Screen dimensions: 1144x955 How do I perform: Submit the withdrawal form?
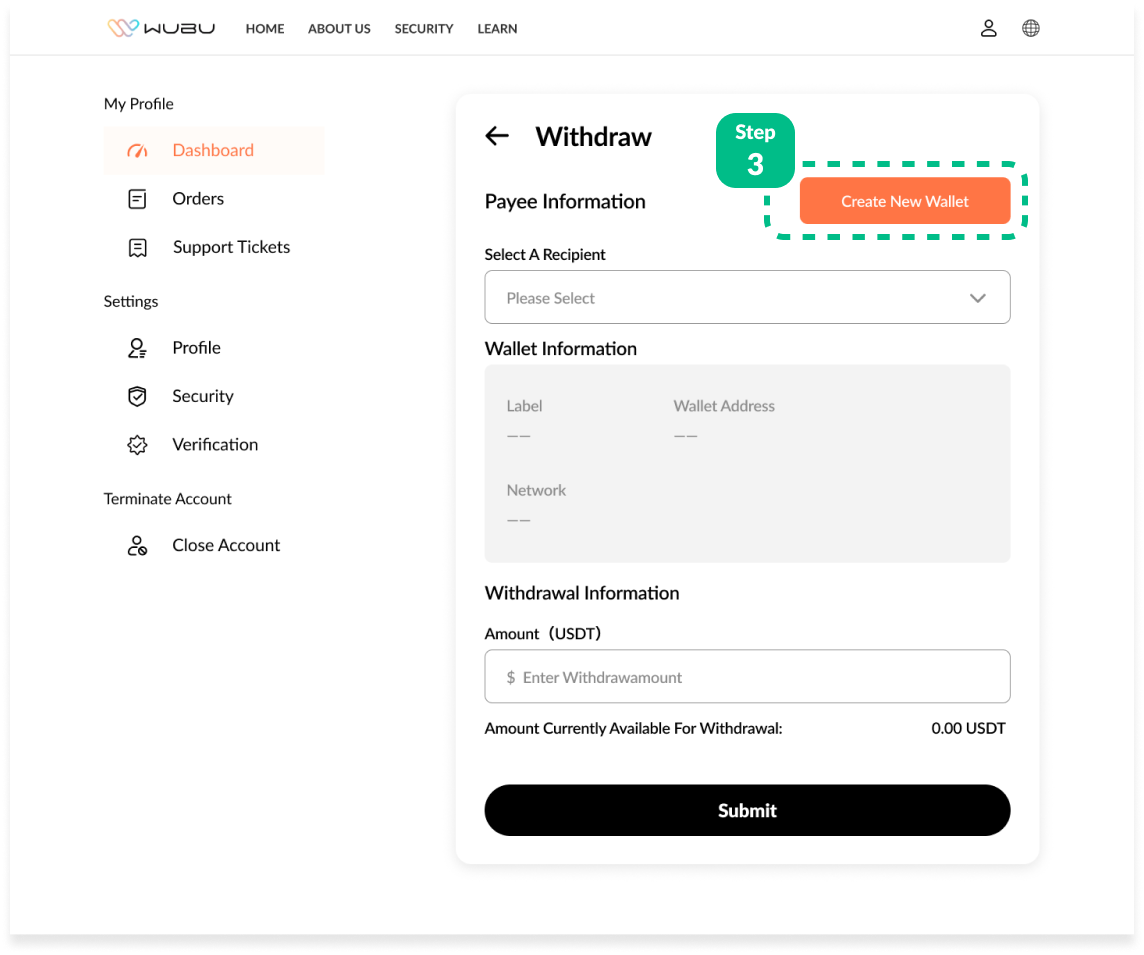(x=747, y=810)
